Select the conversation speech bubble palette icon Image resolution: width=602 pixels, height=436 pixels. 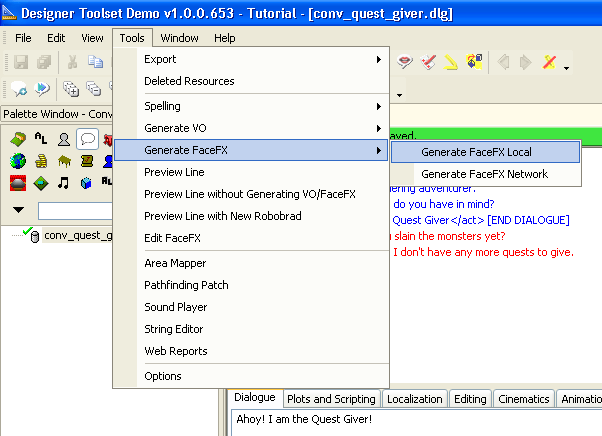click(x=87, y=139)
